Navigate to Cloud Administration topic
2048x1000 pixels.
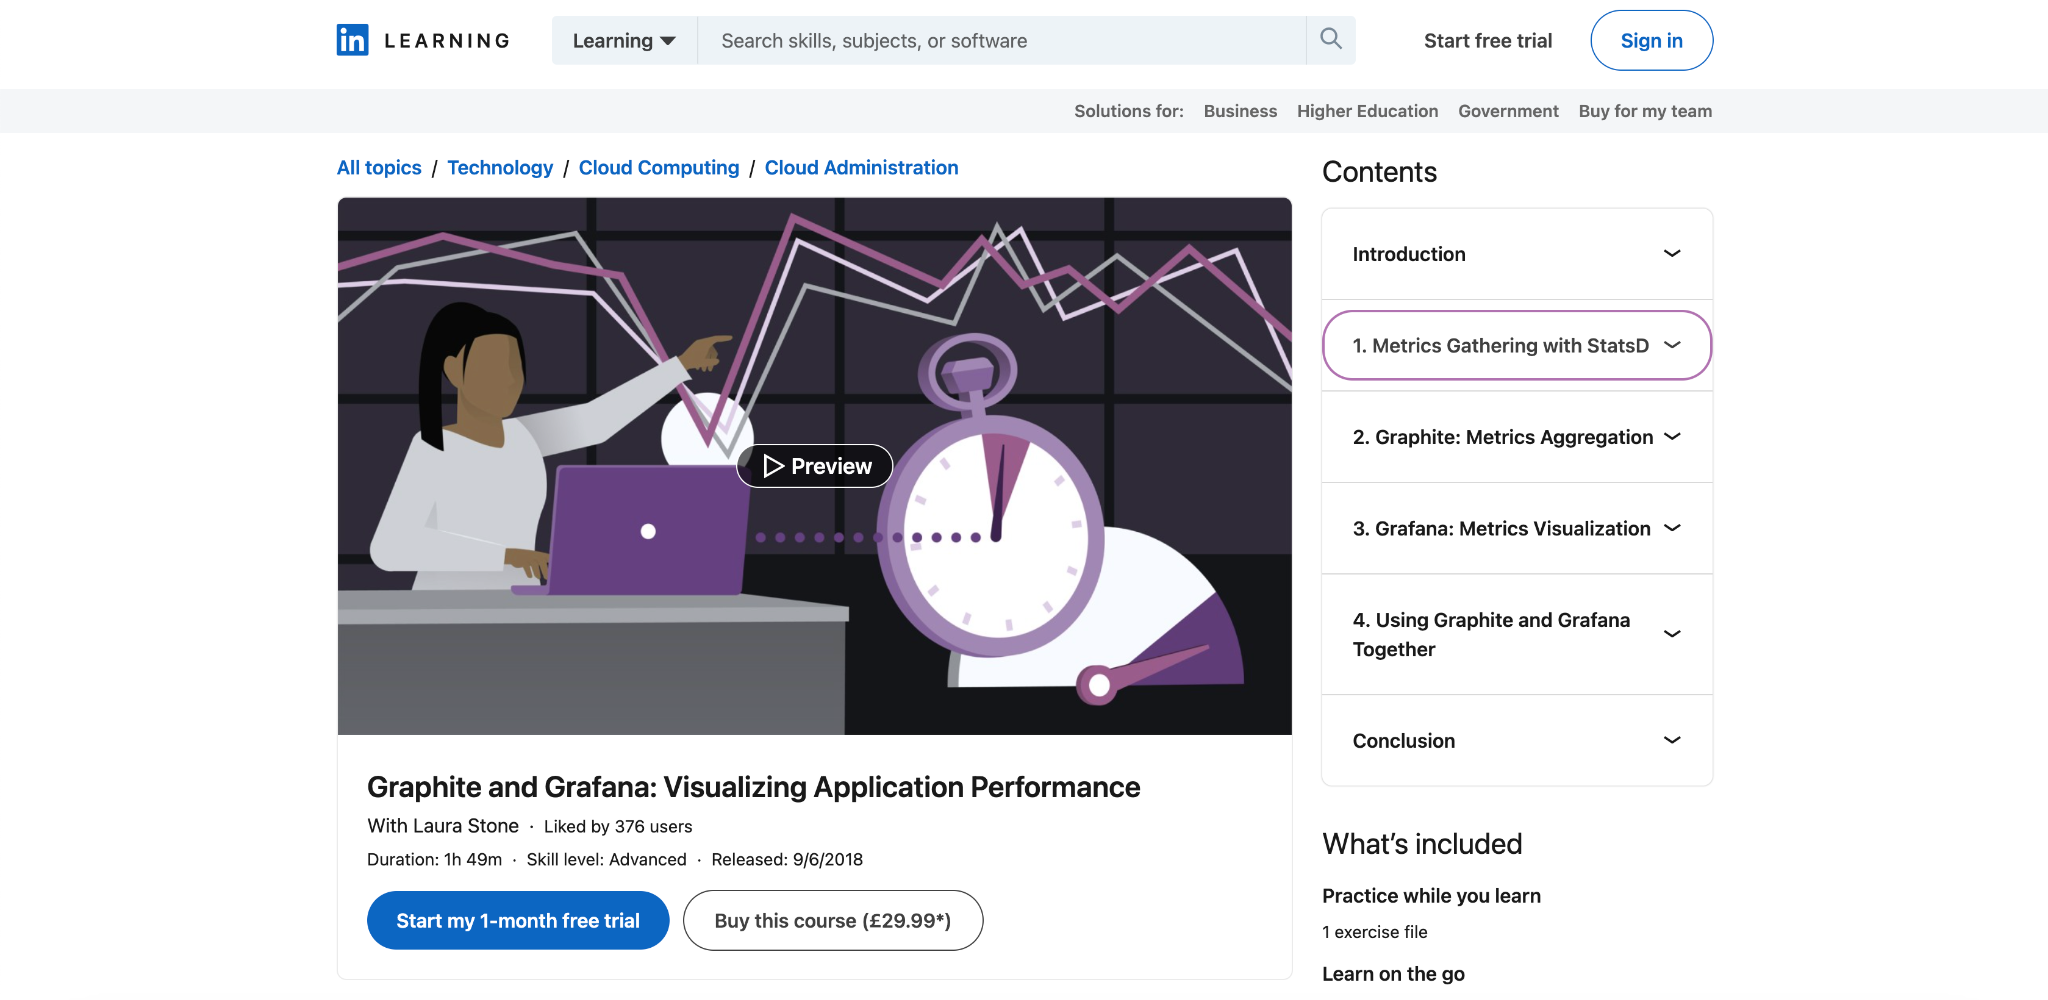861,167
